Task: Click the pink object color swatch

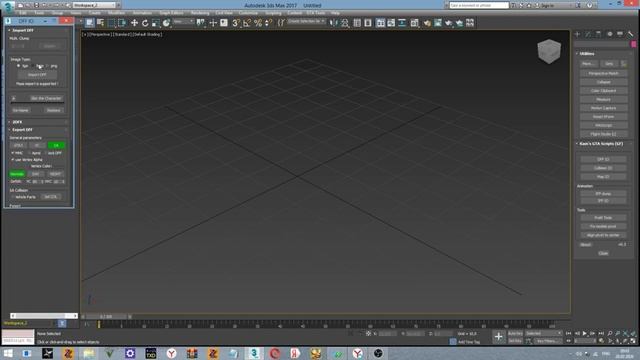Action: [x=633, y=44]
